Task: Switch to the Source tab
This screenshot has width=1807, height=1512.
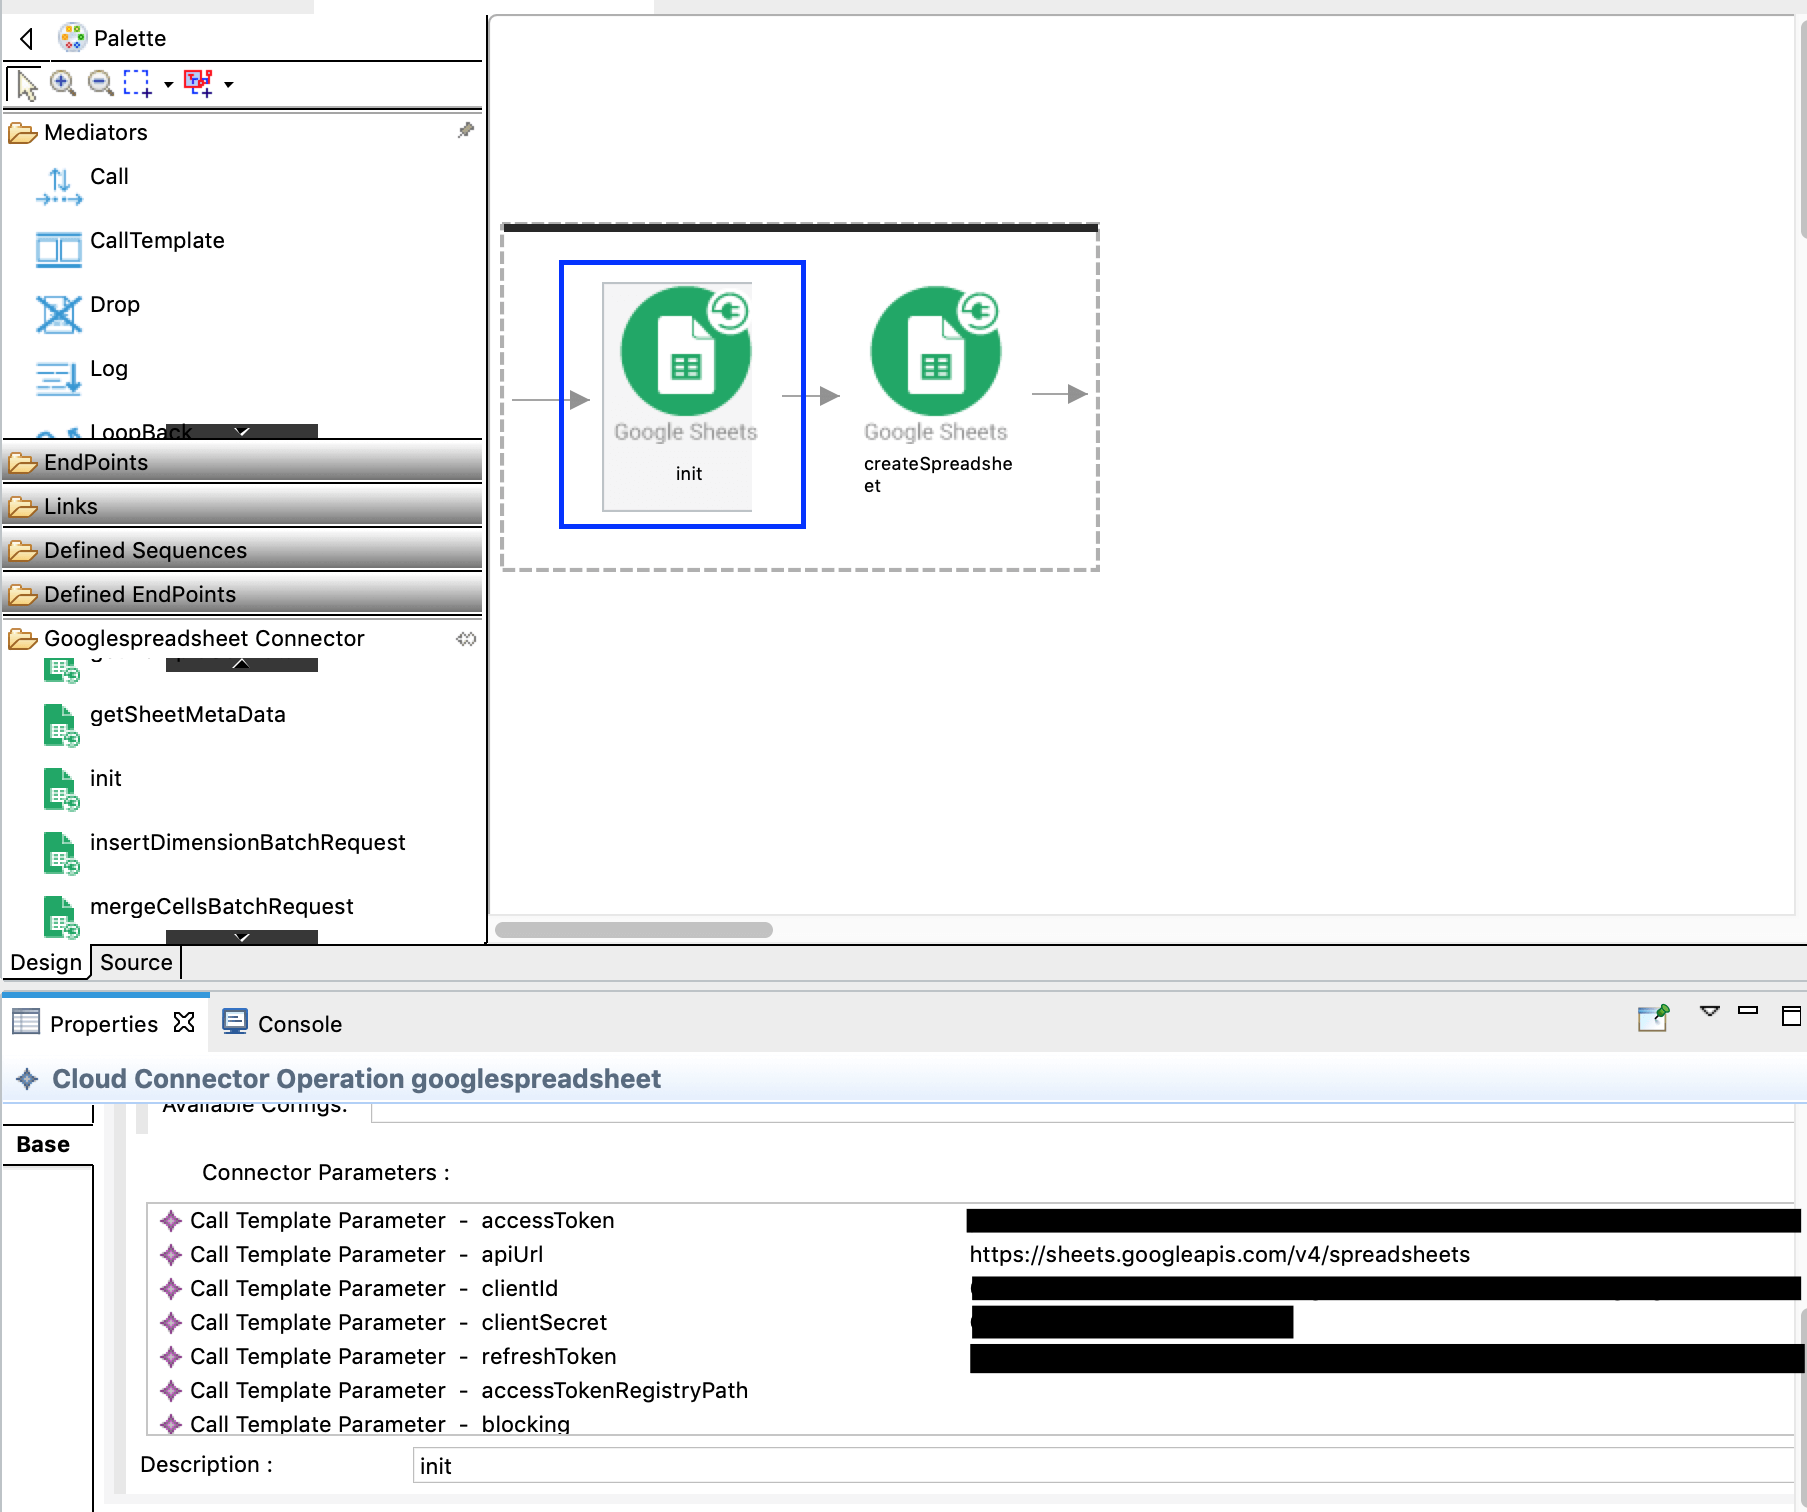Action: pyautogui.click(x=136, y=962)
